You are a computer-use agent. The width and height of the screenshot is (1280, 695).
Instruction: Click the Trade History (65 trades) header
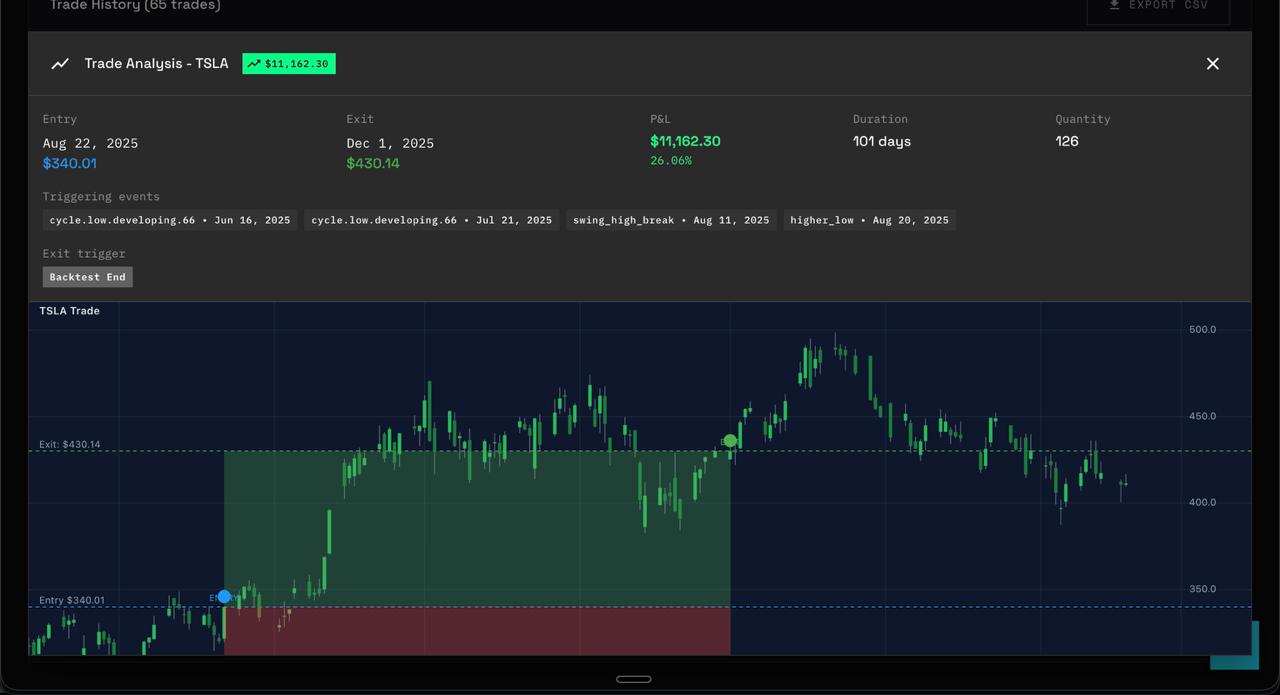coord(134,5)
